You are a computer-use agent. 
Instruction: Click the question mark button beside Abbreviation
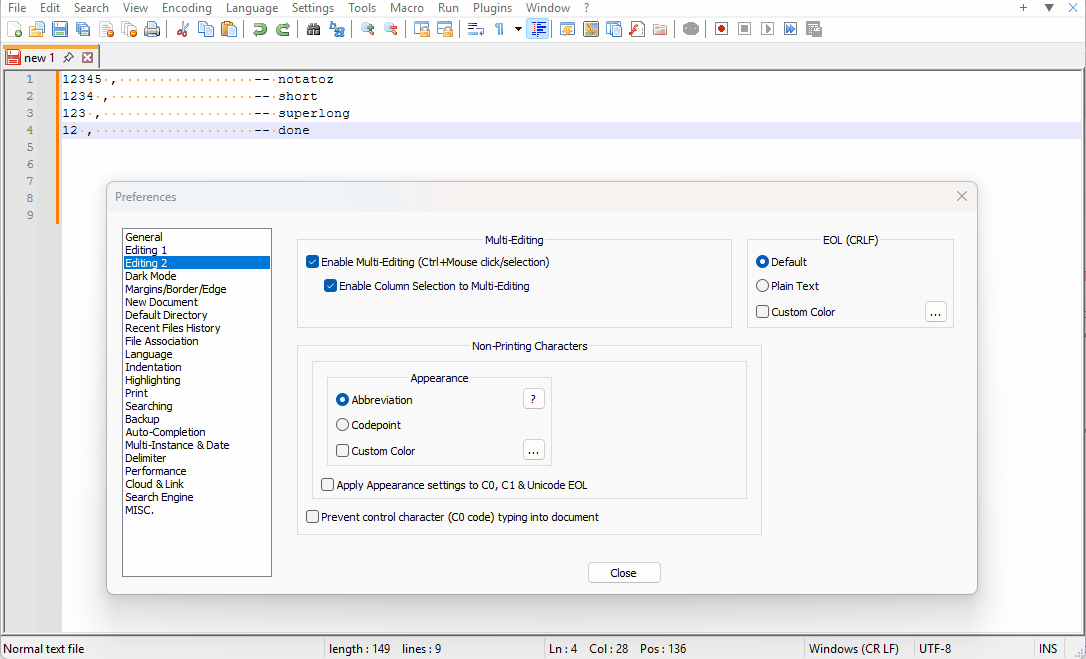pyautogui.click(x=533, y=399)
